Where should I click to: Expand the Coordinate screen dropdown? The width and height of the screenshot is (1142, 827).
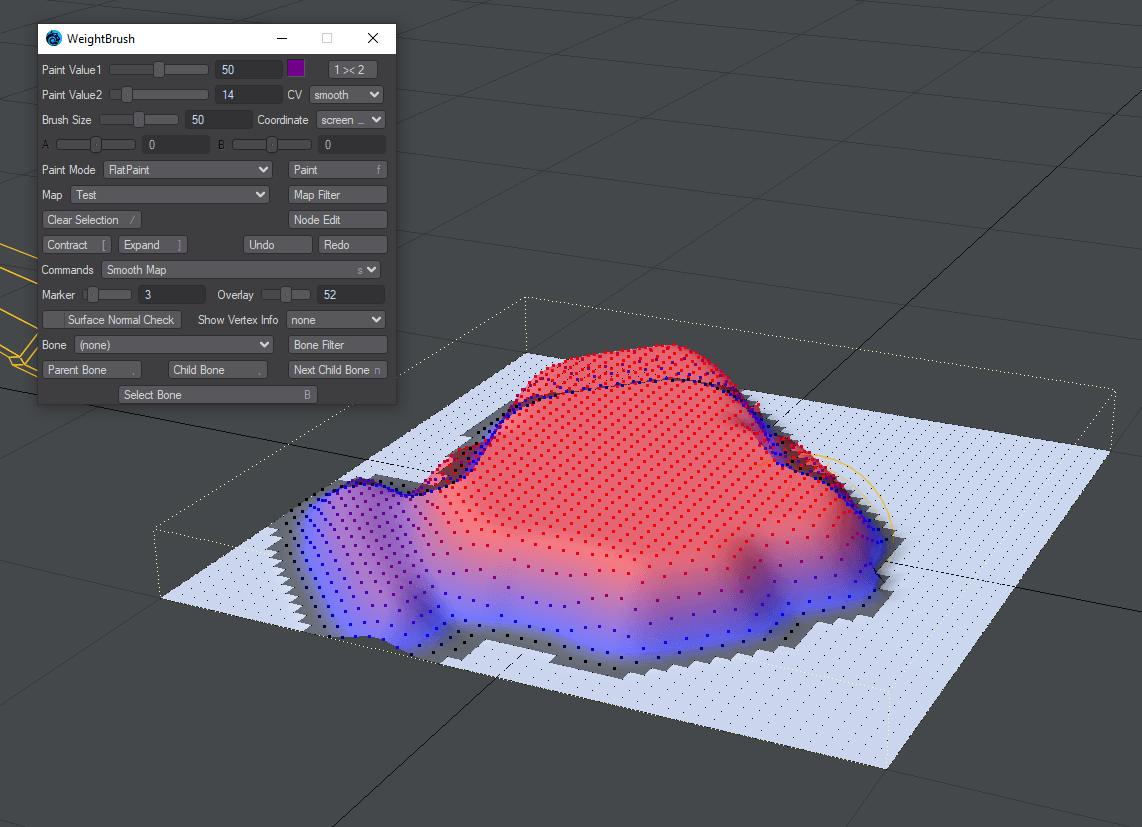click(350, 120)
